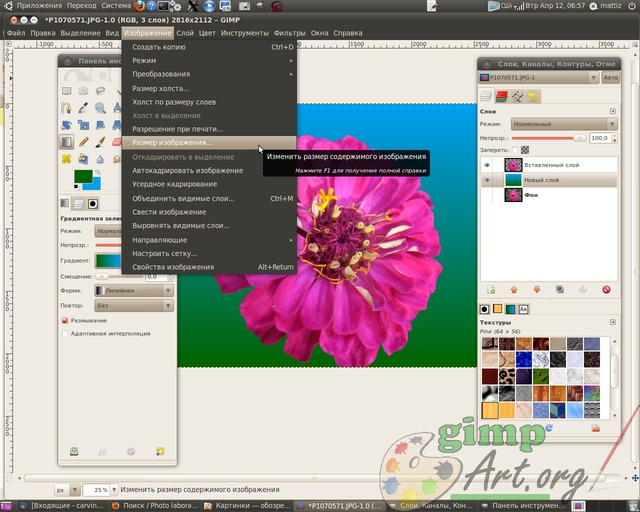640x512 pixels.
Task: Choose Свести изображение menu entry
Action: (x=209, y=212)
